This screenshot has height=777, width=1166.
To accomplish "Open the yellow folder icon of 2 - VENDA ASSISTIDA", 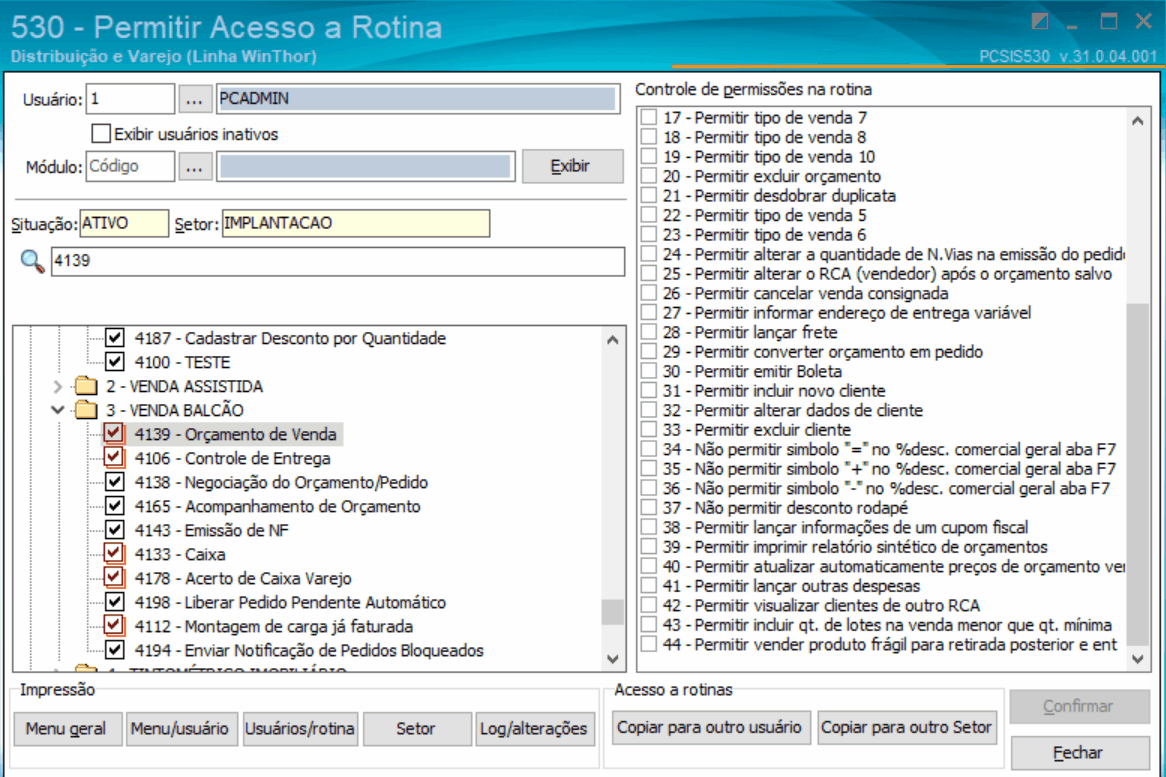I will coord(86,386).
